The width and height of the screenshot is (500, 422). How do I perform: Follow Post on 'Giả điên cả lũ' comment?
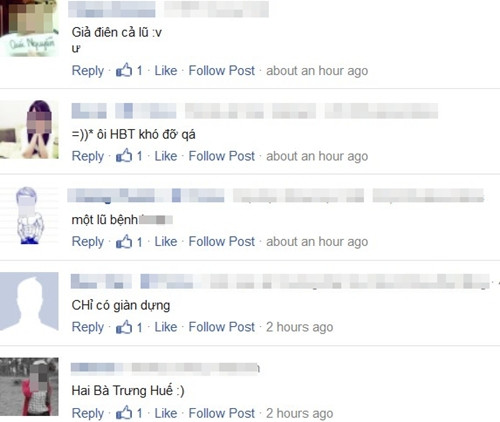[222, 70]
